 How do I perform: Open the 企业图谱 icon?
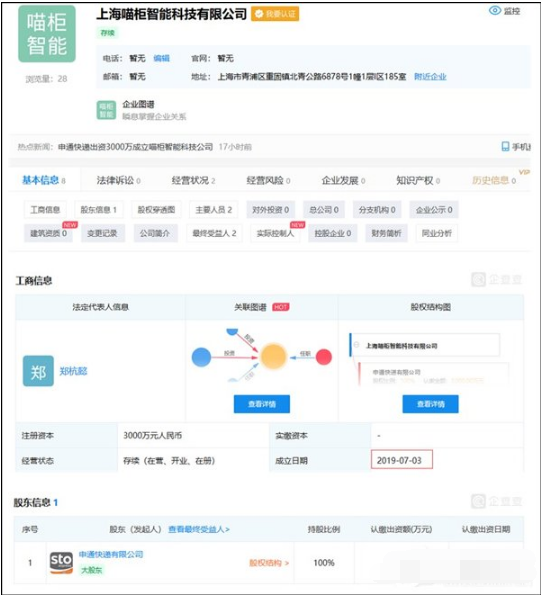(106, 110)
